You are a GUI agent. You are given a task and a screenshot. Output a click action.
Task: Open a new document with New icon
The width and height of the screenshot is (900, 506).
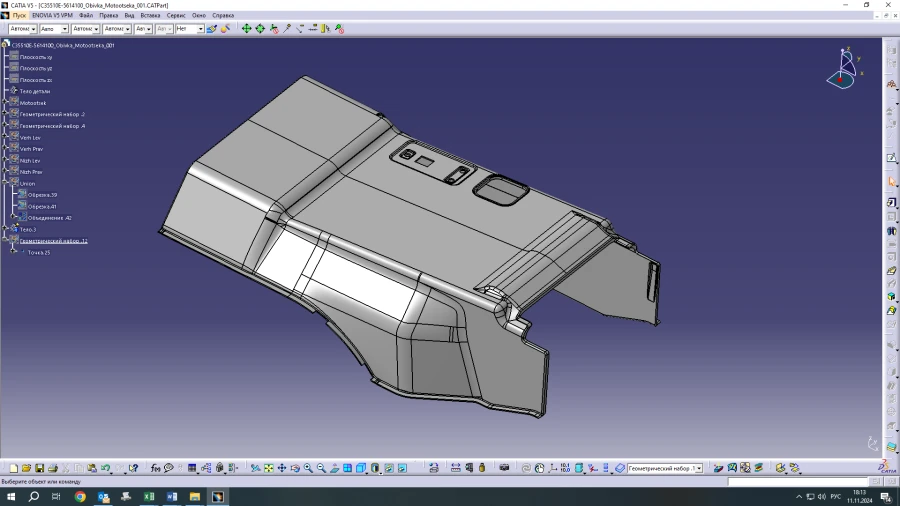coord(14,468)
